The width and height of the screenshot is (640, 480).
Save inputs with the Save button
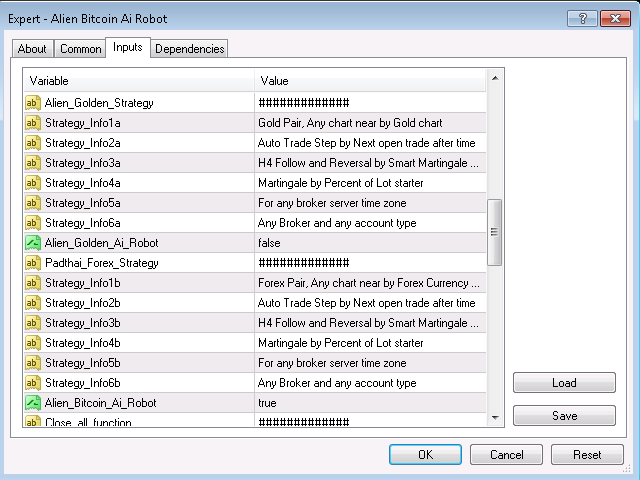click(564, 416)
